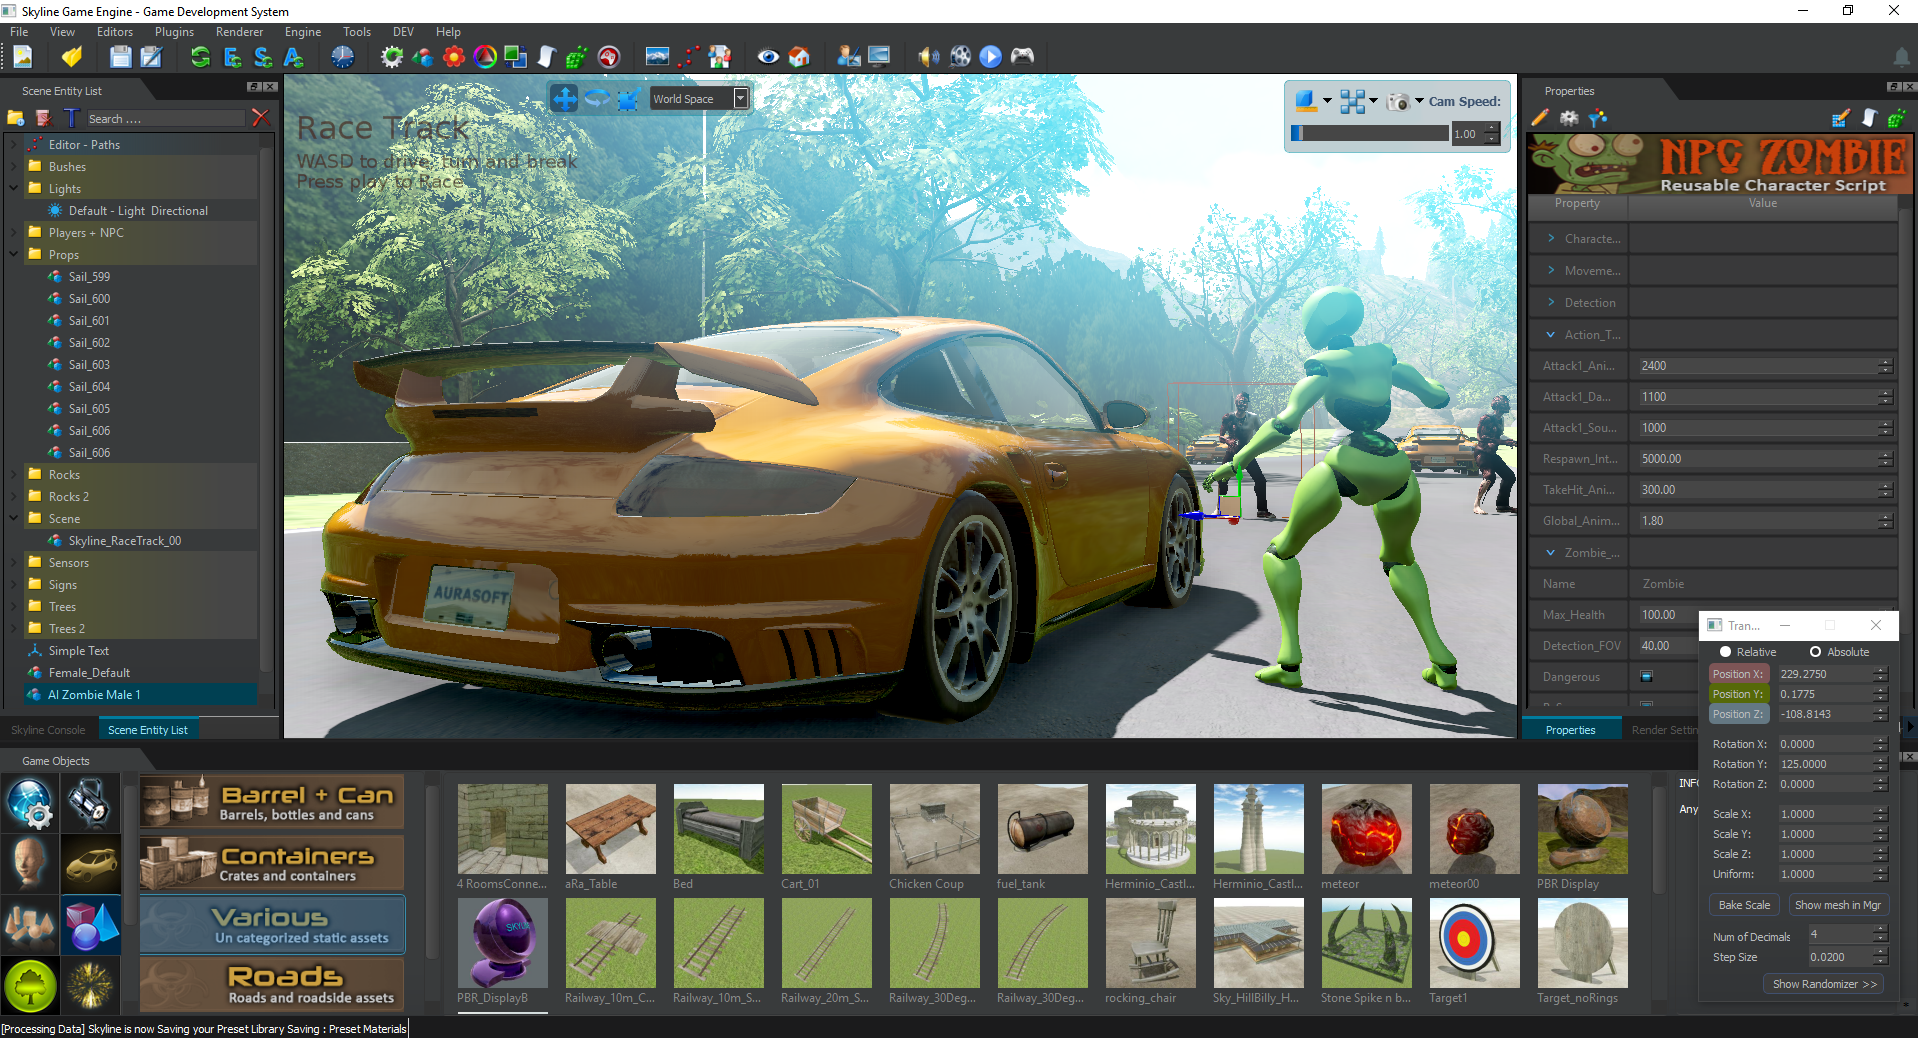The height and width of the screenshot is (1038, 1918).
Task: Switch to the Skyline Console tab
Action: (47, 729)
